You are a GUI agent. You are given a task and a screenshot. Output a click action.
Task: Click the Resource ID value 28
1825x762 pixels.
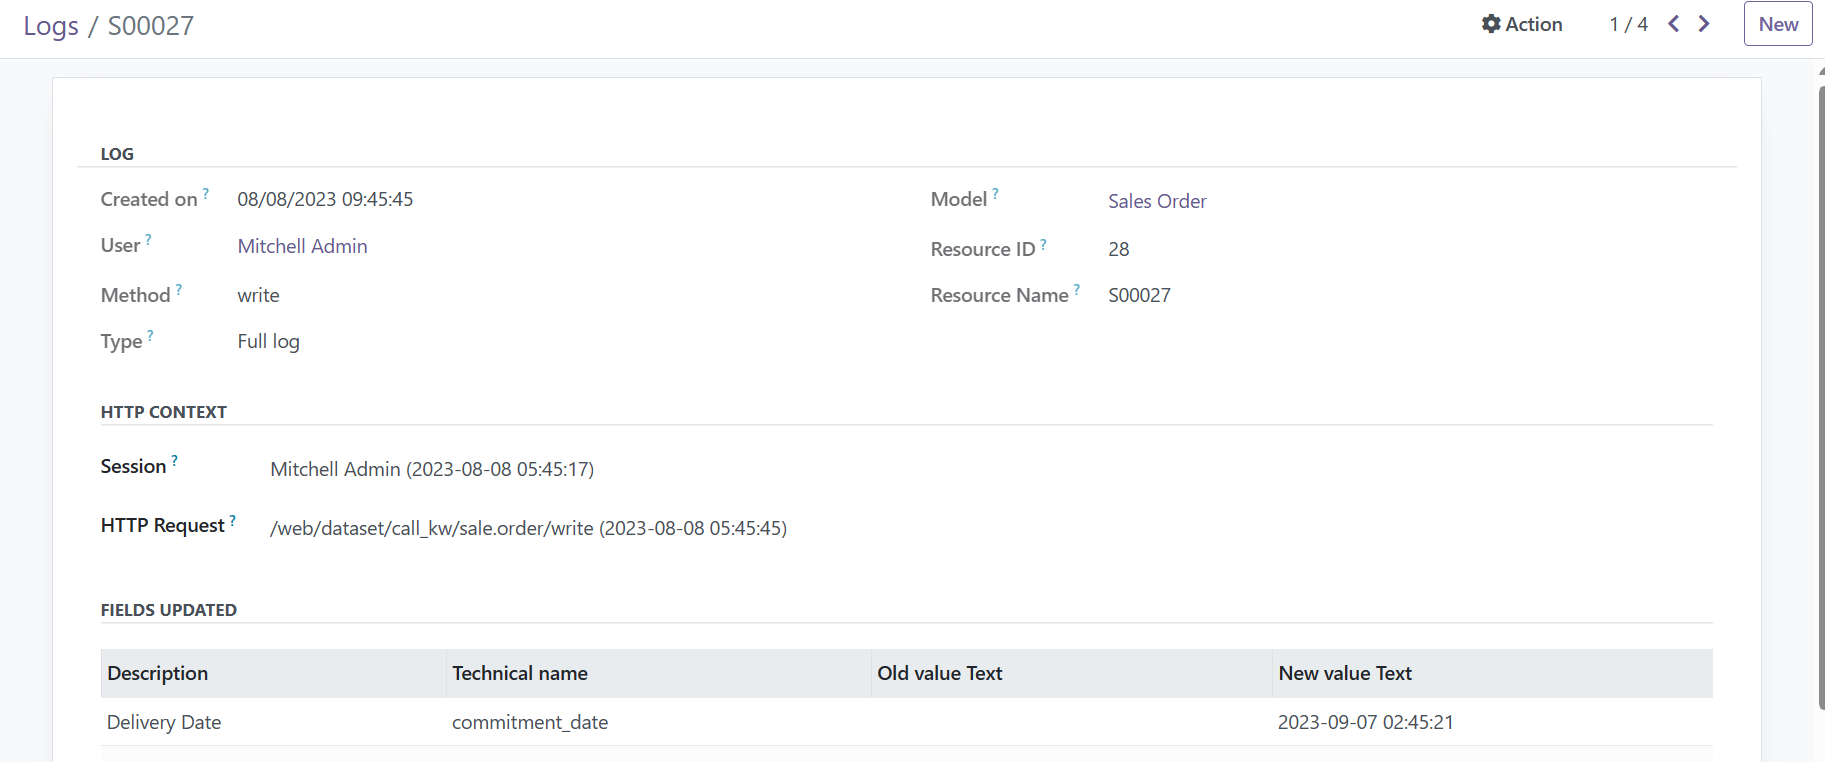tap(1118, 249)
